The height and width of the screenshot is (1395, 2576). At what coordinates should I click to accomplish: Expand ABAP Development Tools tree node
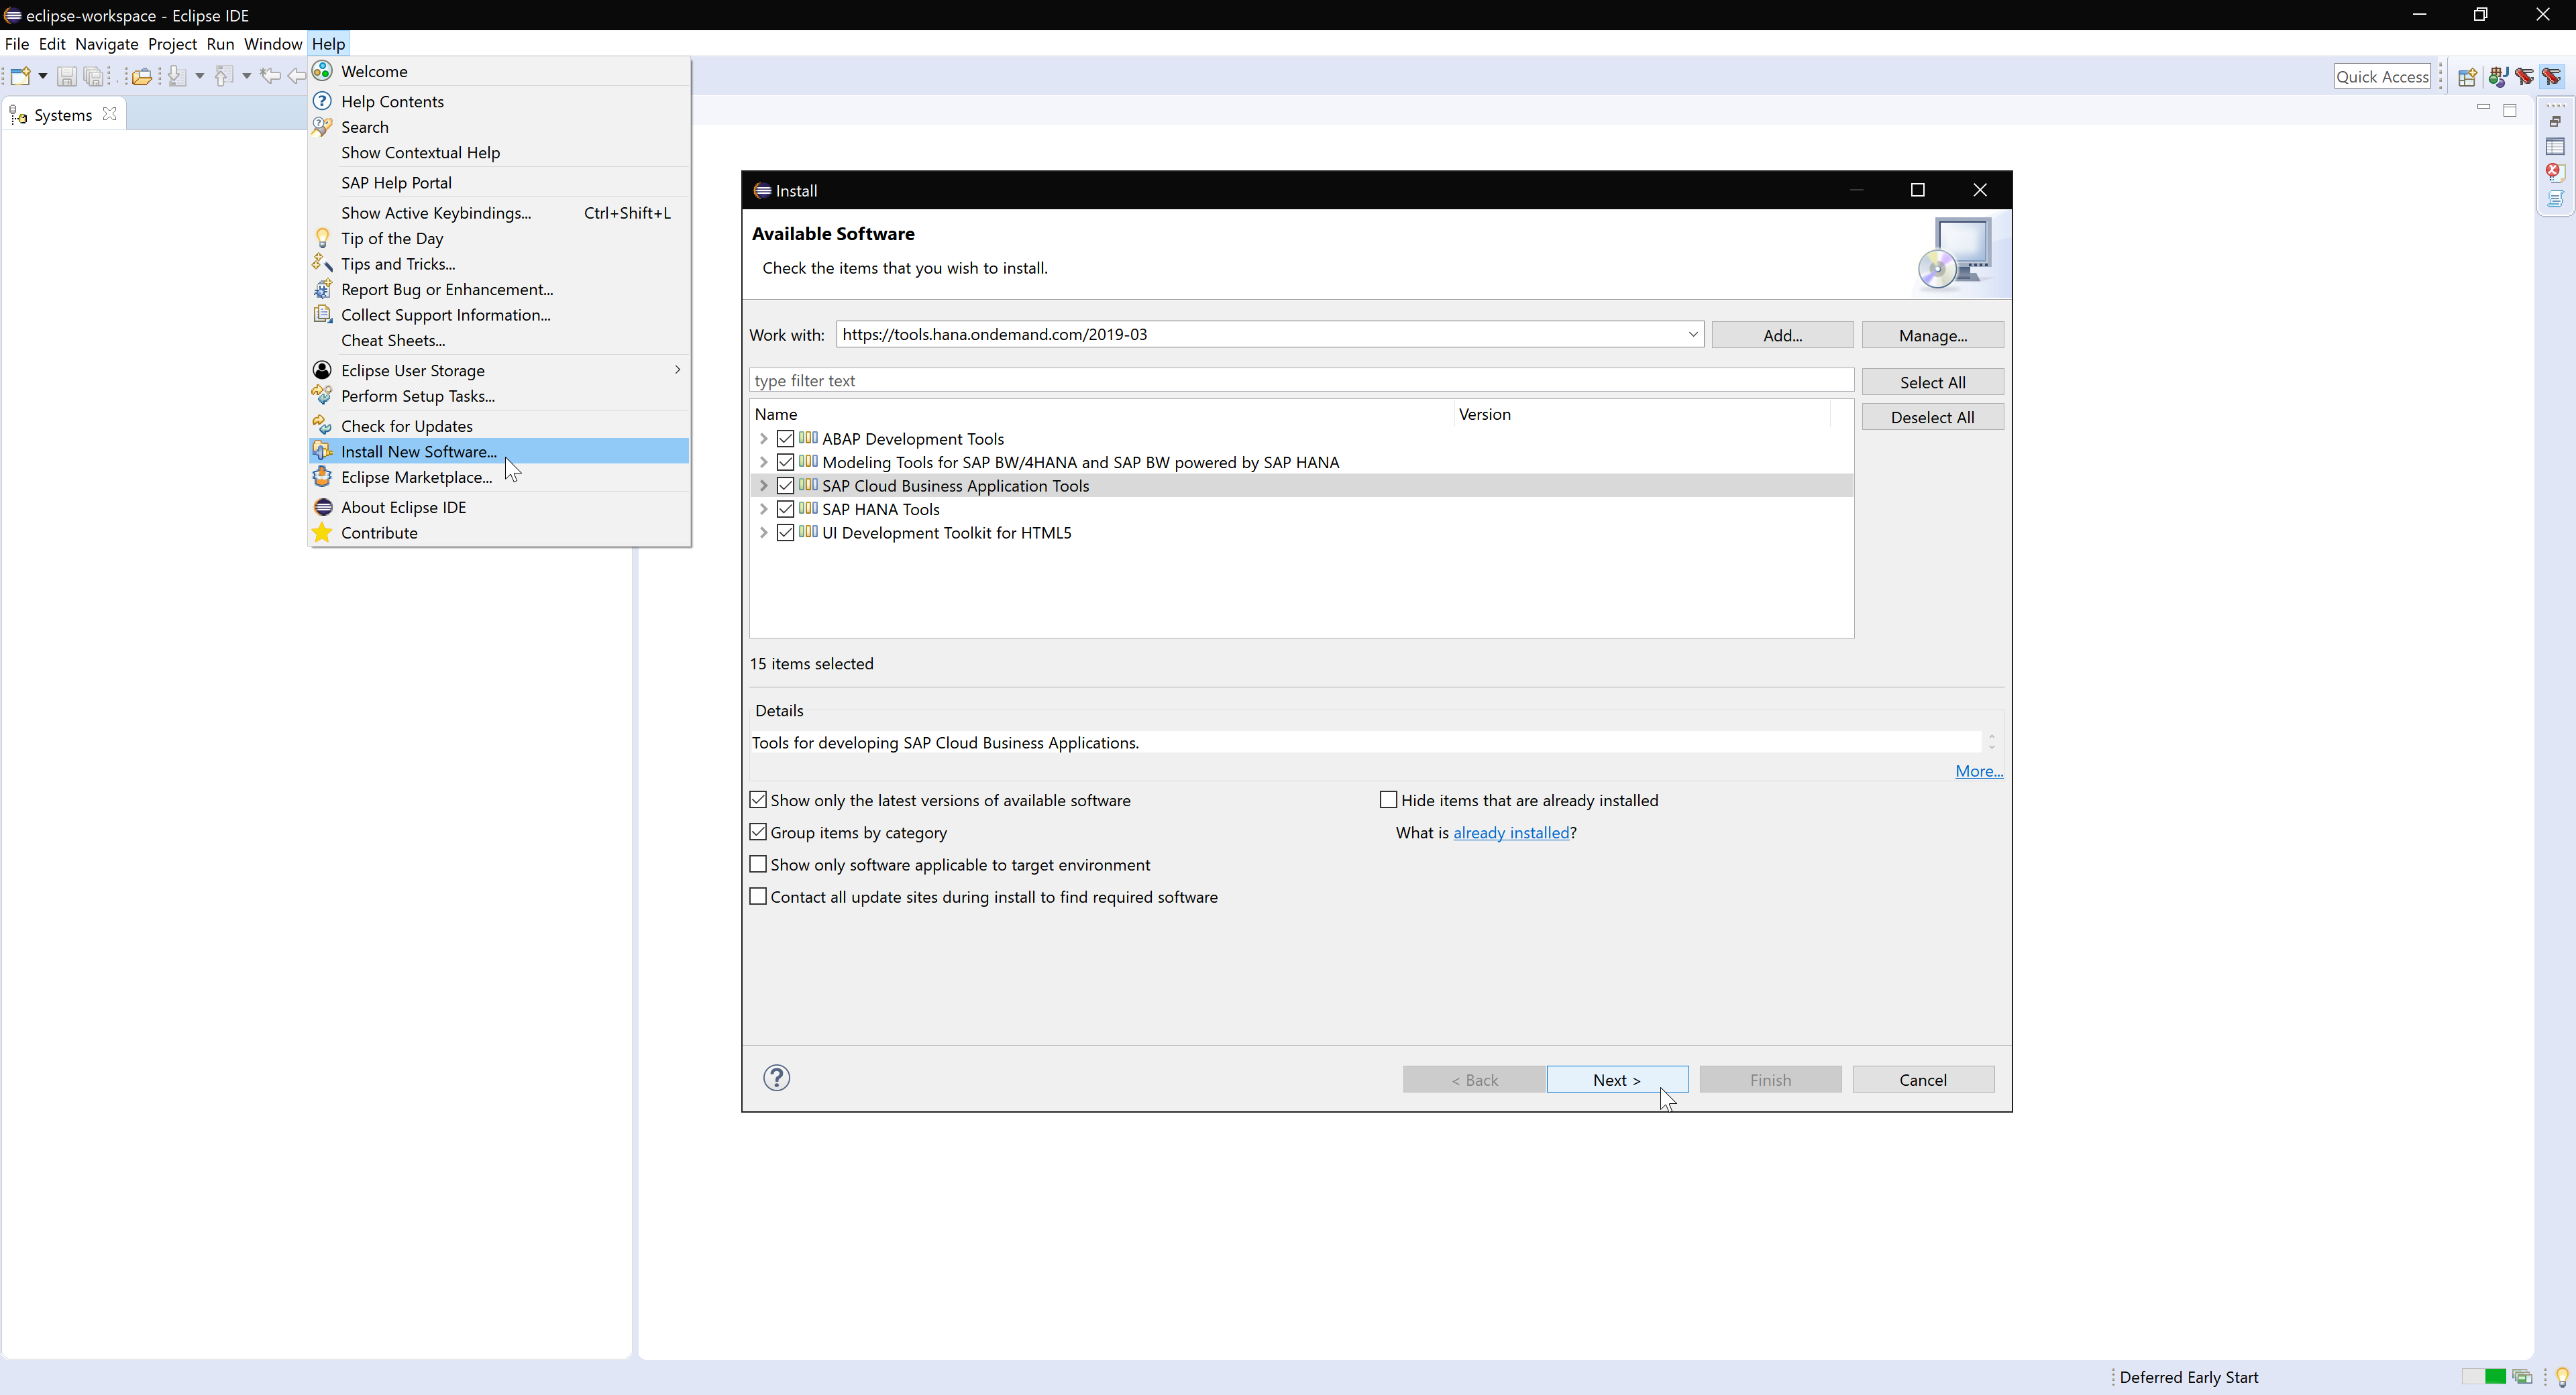coord(764,439)
